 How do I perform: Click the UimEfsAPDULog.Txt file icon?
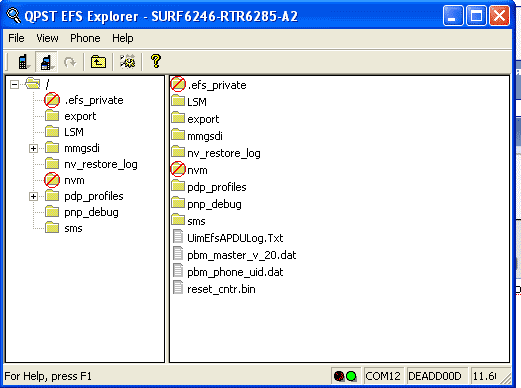coord(178,237)
